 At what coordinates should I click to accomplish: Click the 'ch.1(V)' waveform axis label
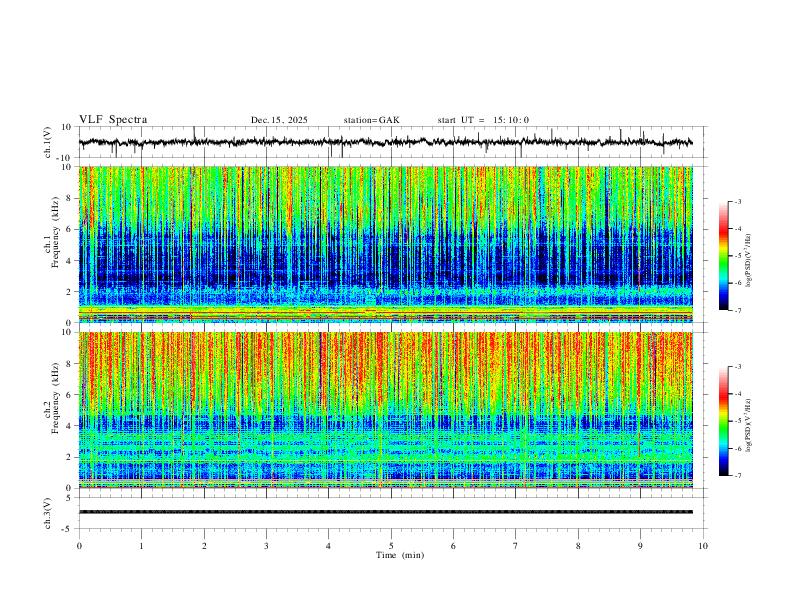coord(48,142)
